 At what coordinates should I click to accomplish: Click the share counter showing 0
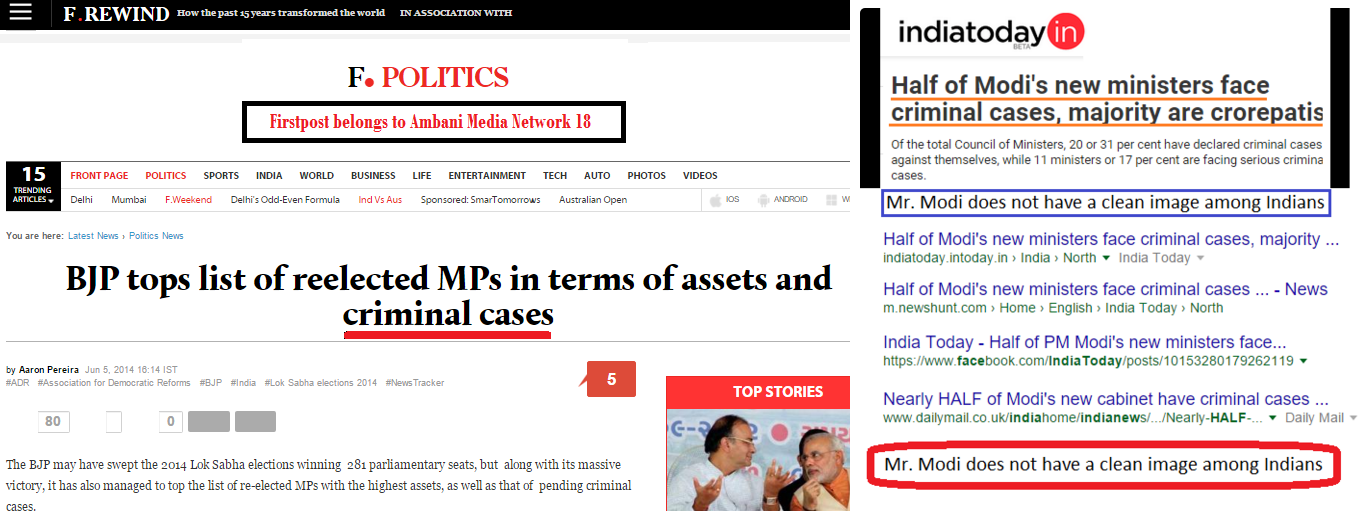[170, 421]
